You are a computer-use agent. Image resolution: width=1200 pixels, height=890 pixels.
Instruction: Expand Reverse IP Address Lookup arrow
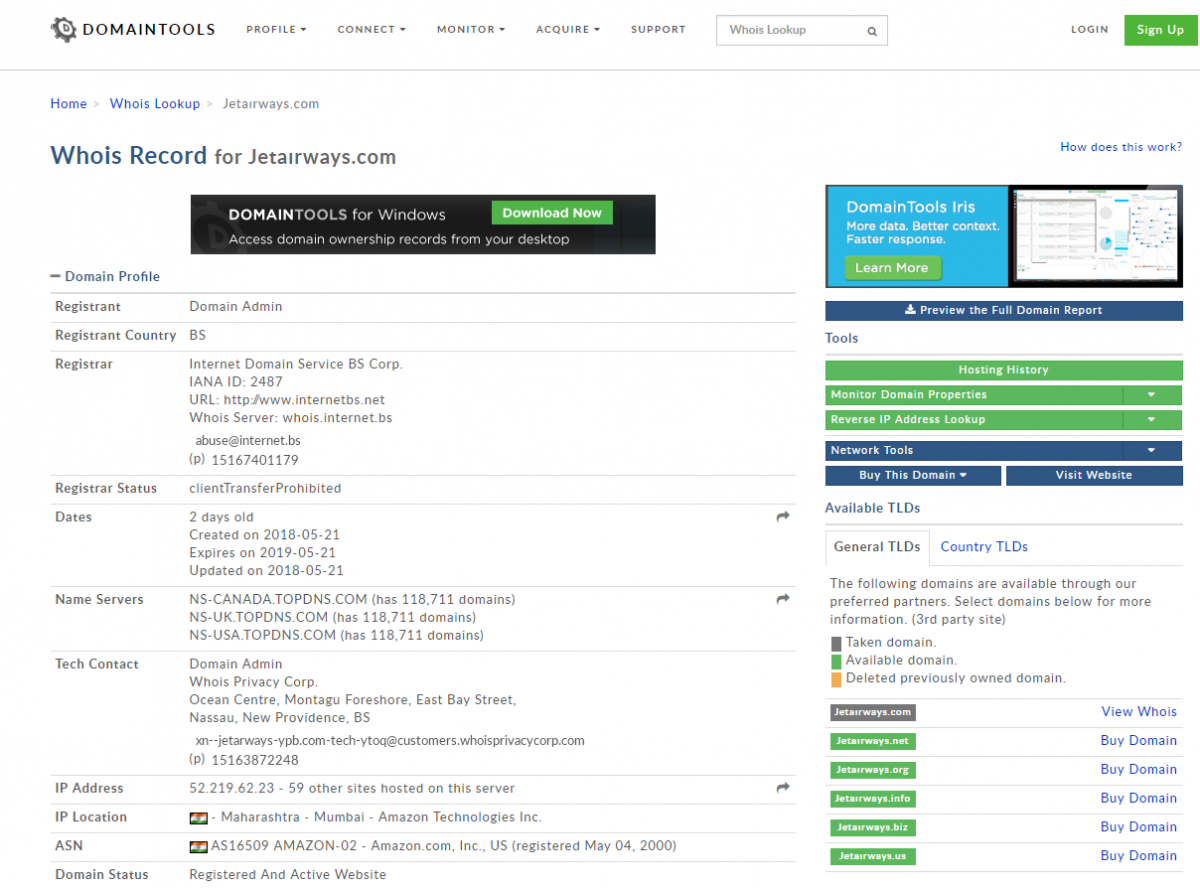(x=1151, y=420)
